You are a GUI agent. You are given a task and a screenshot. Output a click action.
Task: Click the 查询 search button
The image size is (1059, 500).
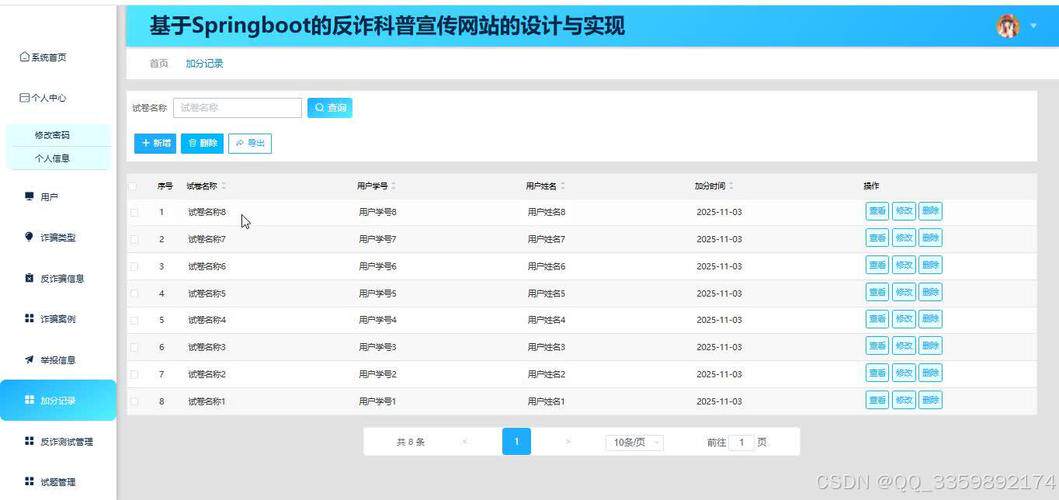[x=330, y=107]
